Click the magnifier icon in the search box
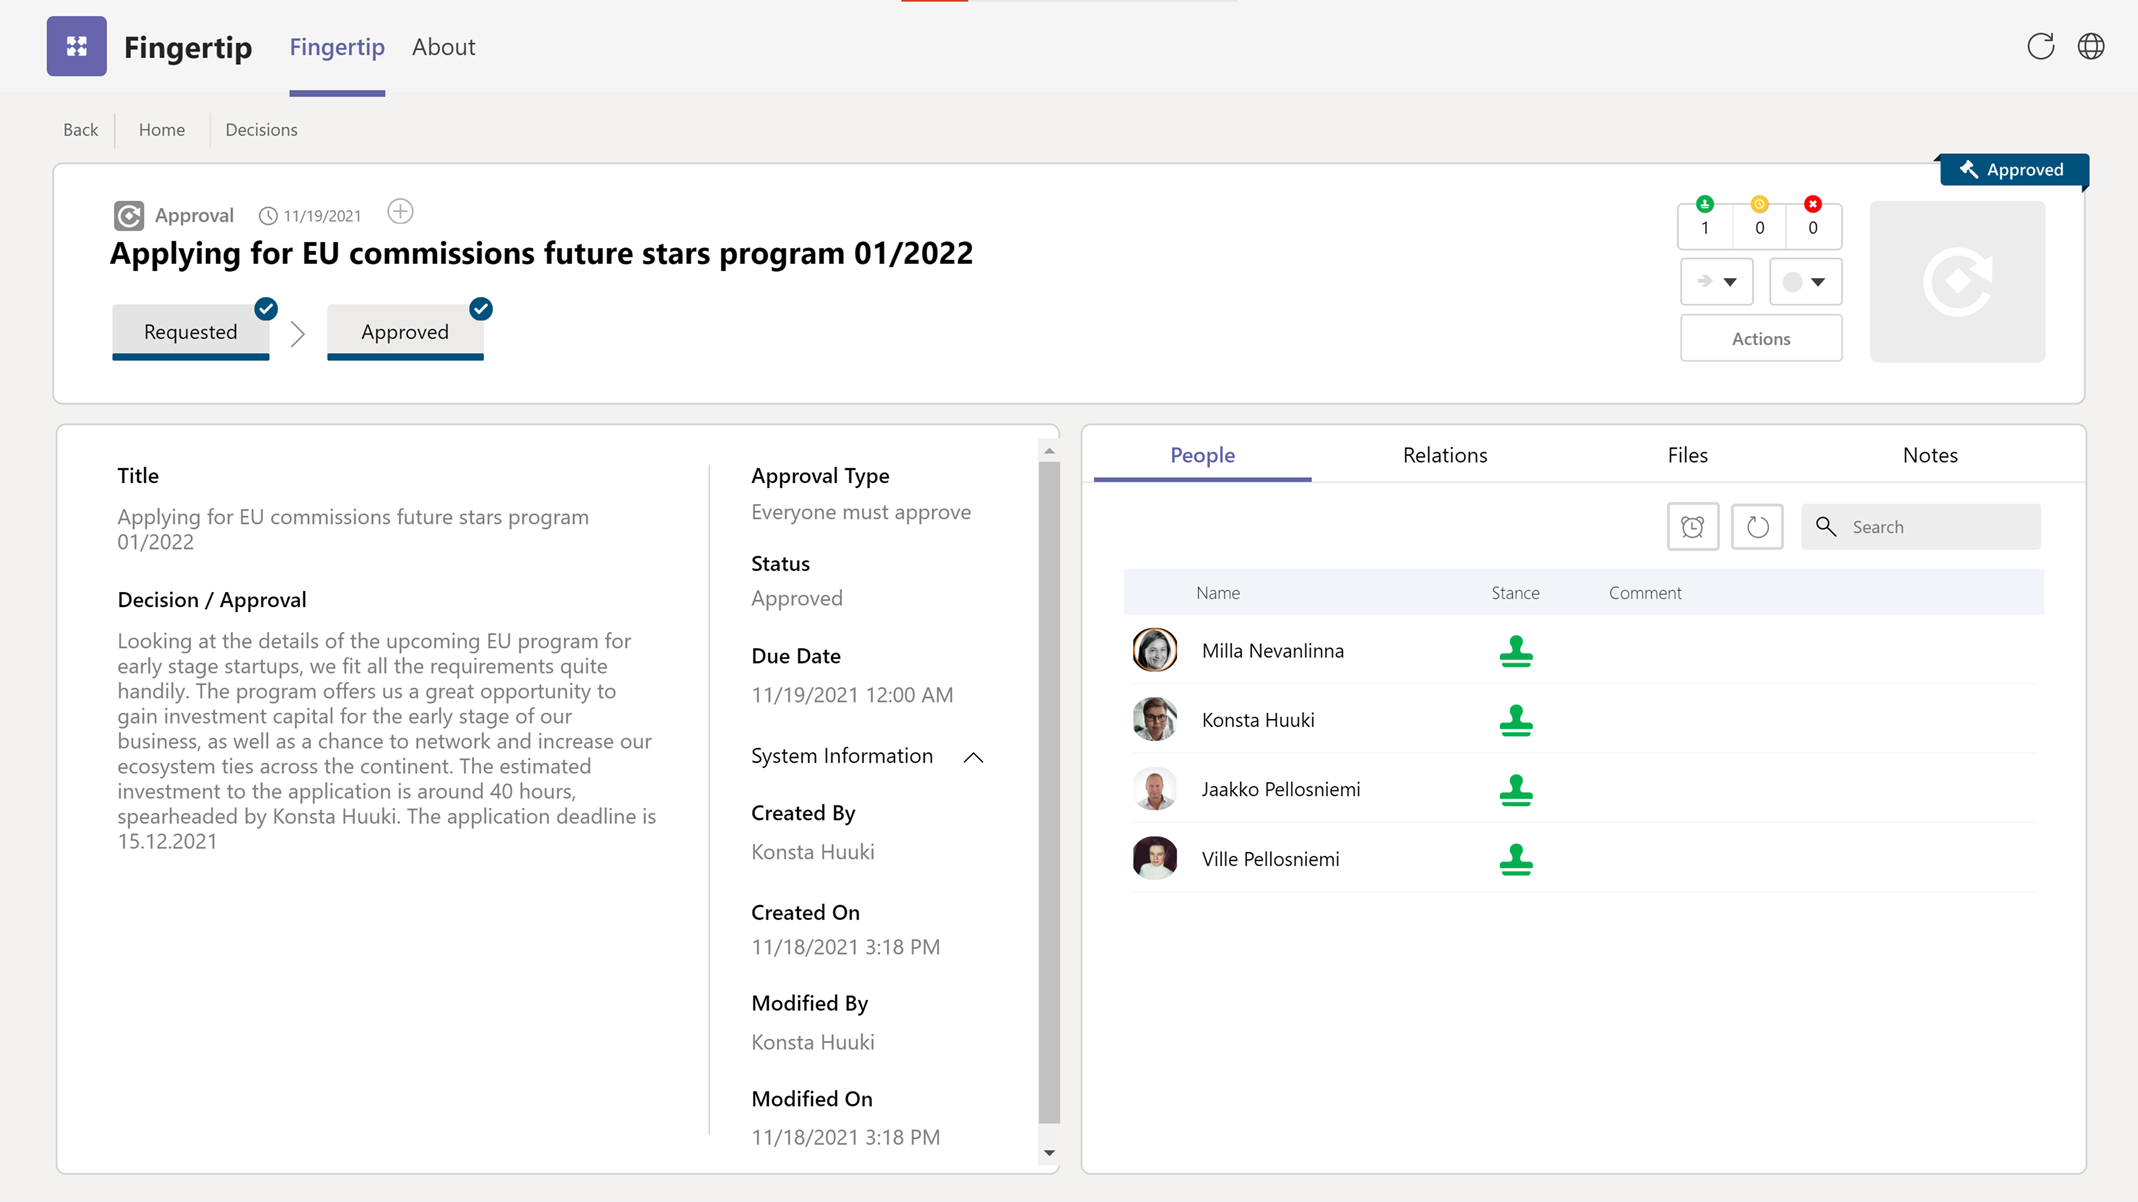 click(x=1826, y=527)
